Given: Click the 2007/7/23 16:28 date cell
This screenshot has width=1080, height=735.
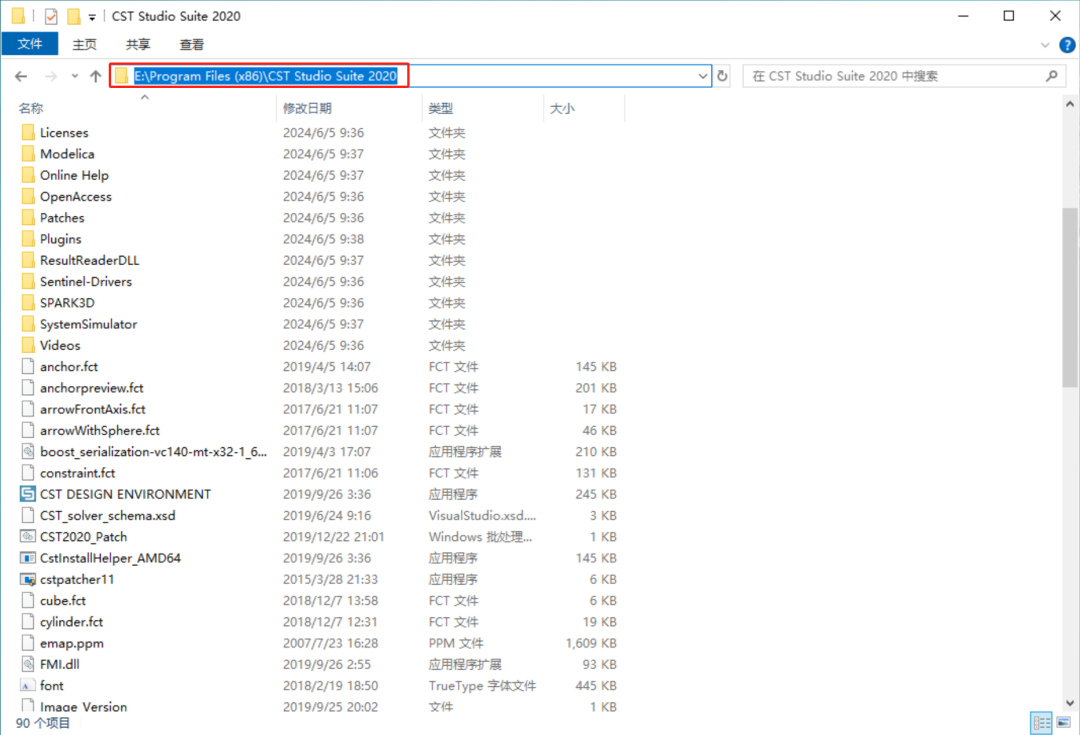Looking at the screenshot, I should (330, 643).
